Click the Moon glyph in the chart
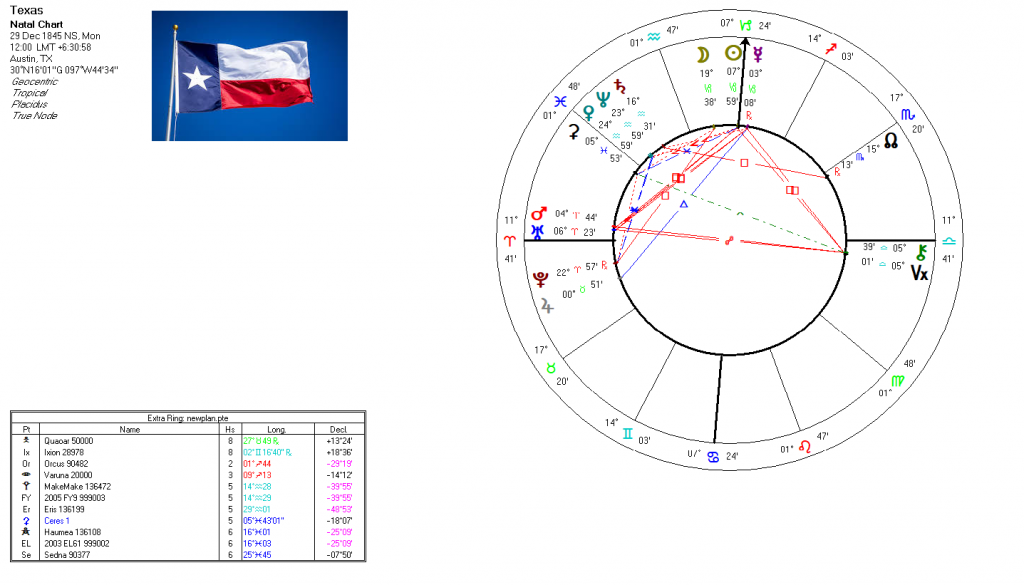 pos(703,53)
